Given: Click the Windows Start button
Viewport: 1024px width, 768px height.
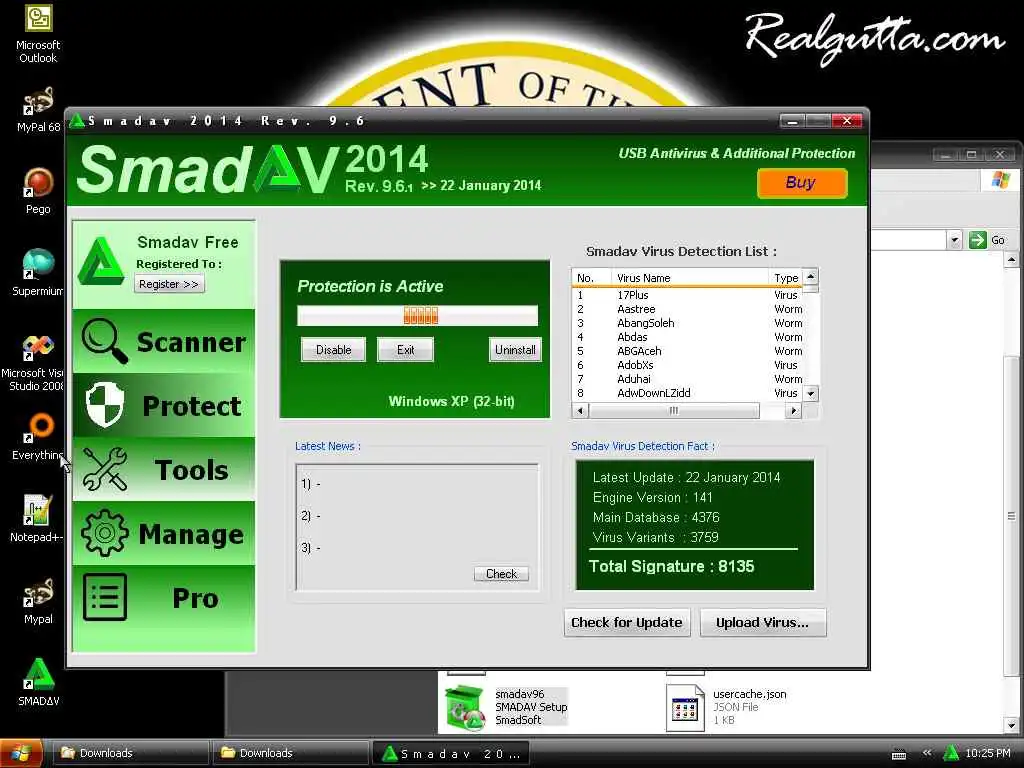Looking at the screenshot, I should [x=21, y=753].
